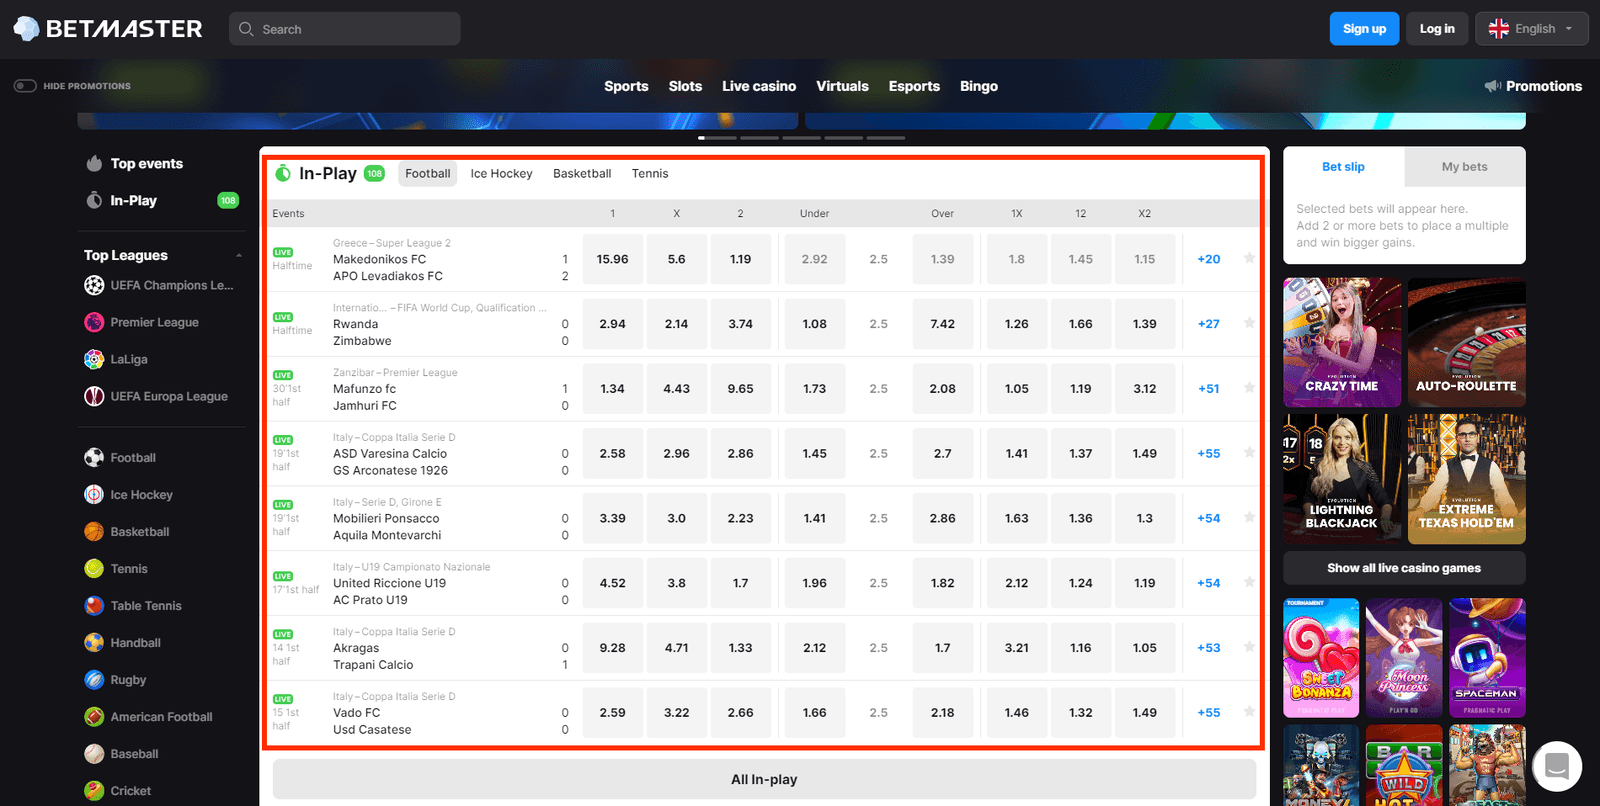
Task: Click the LaLiga icon
Action: coord(94,359)
